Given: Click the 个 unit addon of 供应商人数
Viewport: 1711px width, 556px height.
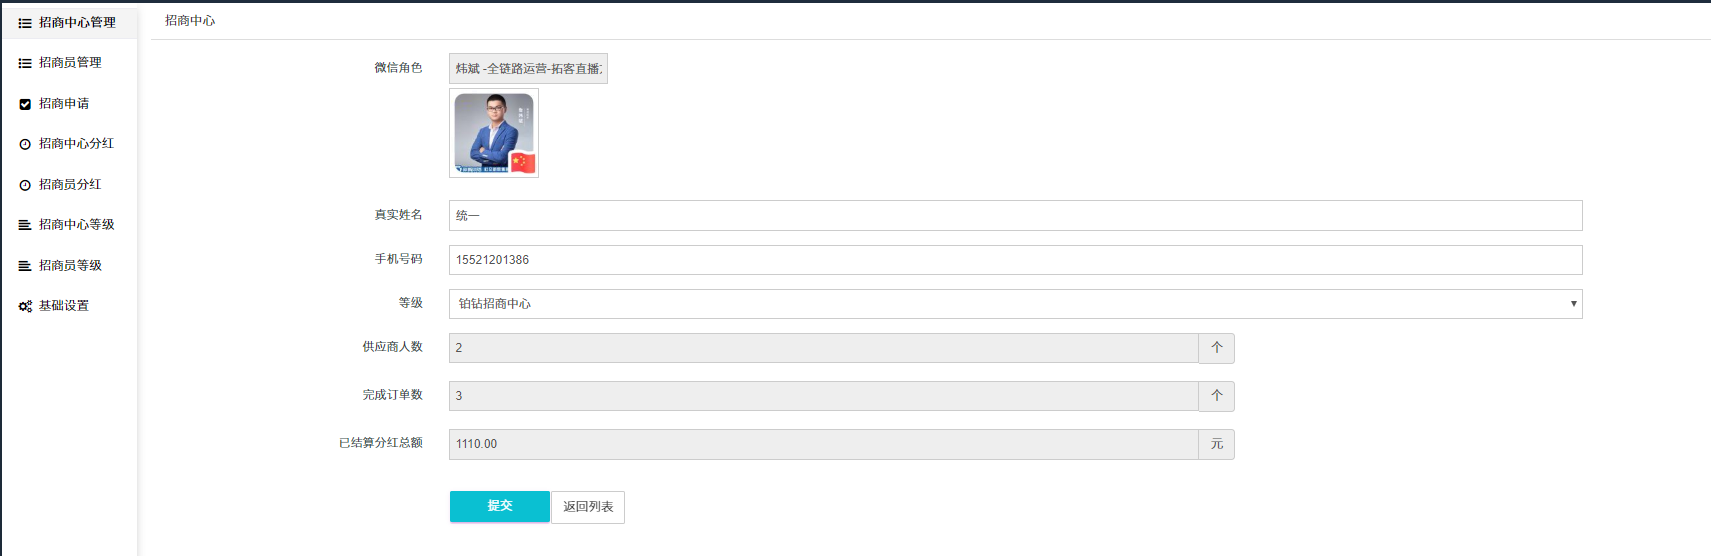Looking at the screenshot, I should point(1216,348).
